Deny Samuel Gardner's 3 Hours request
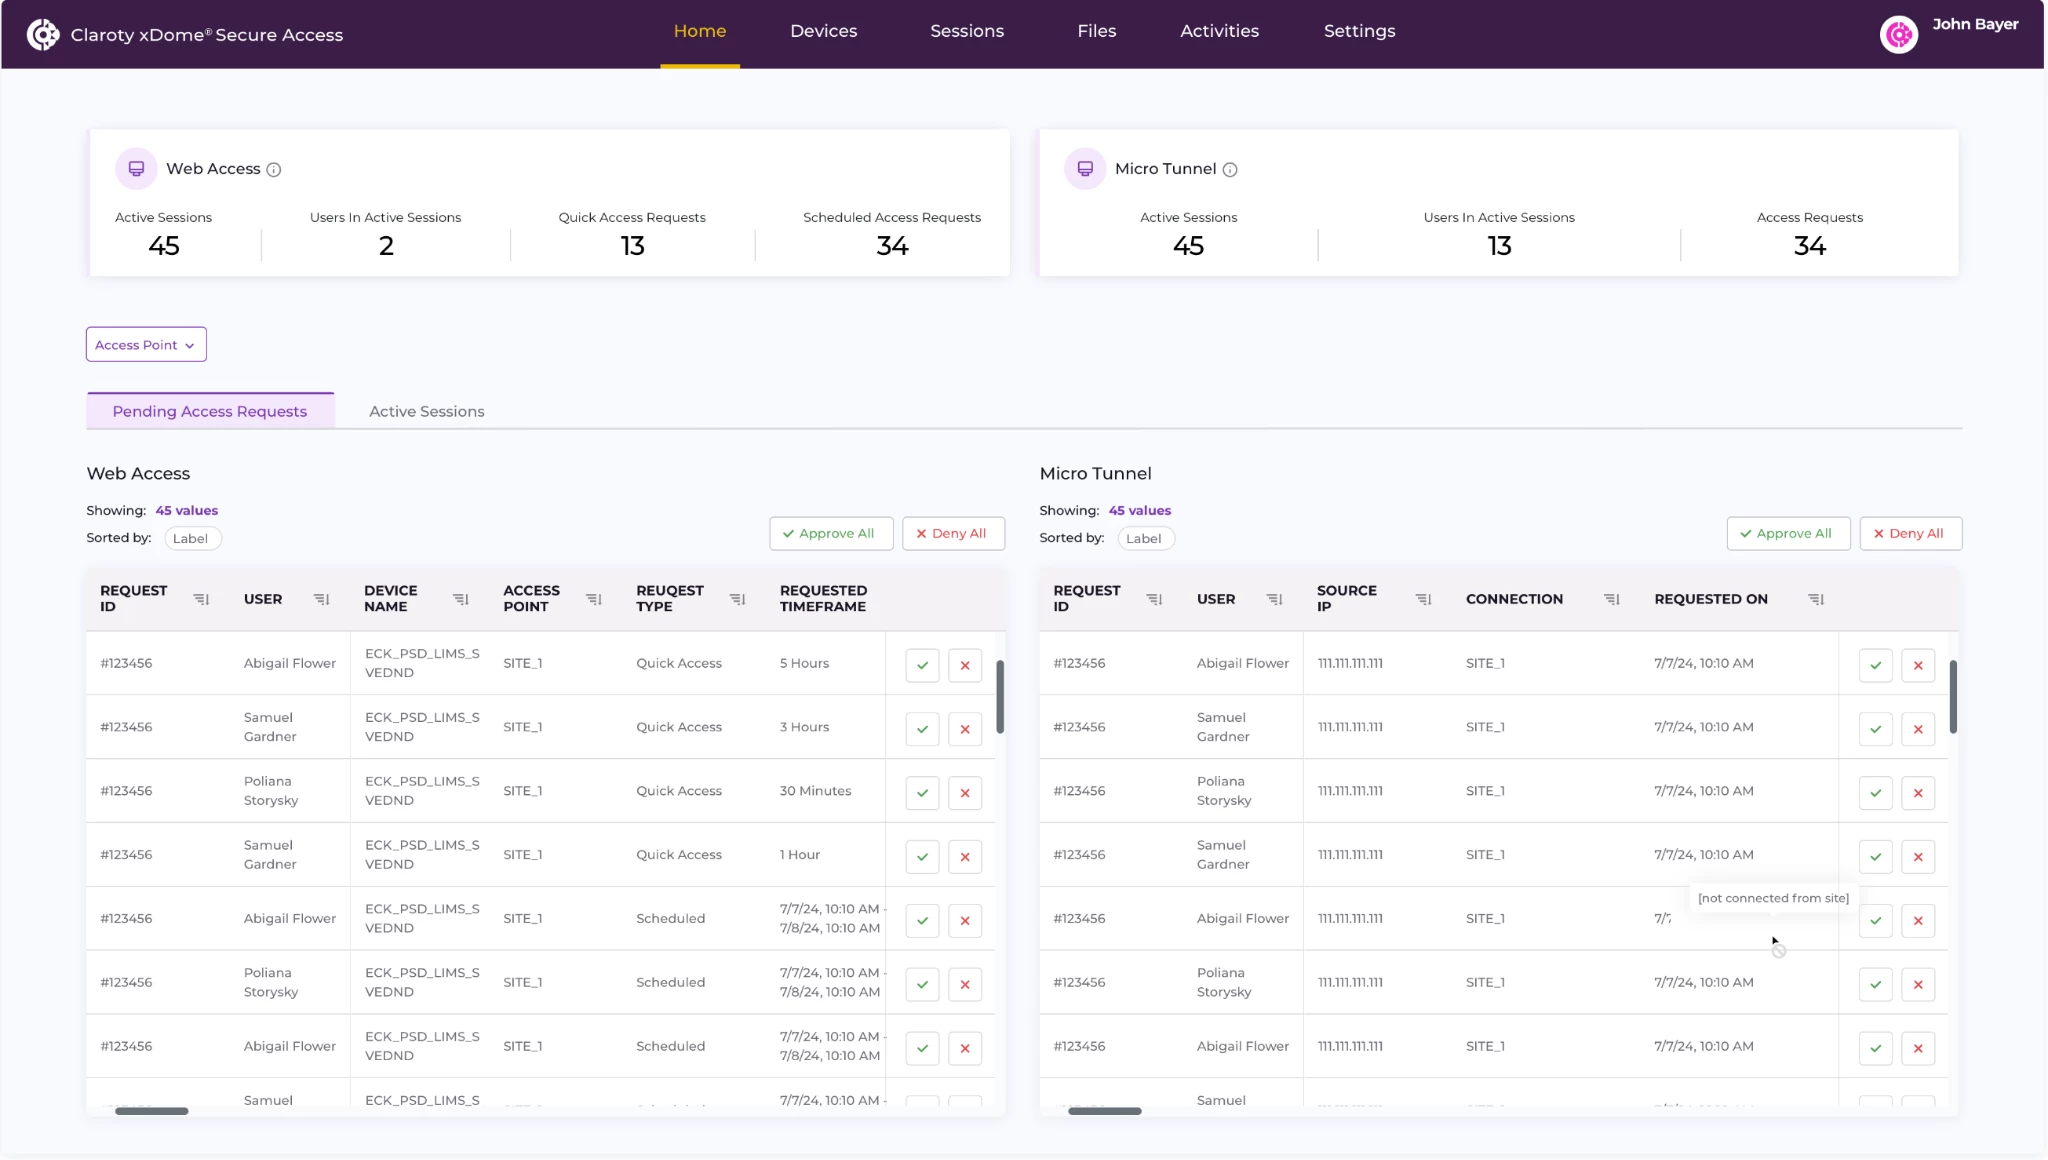2048x1160 pixels. [x=965, y=729]
